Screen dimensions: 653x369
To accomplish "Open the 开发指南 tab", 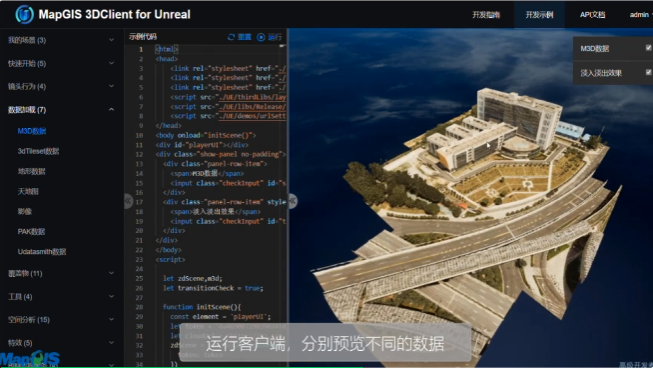I will tap(486, 15).
